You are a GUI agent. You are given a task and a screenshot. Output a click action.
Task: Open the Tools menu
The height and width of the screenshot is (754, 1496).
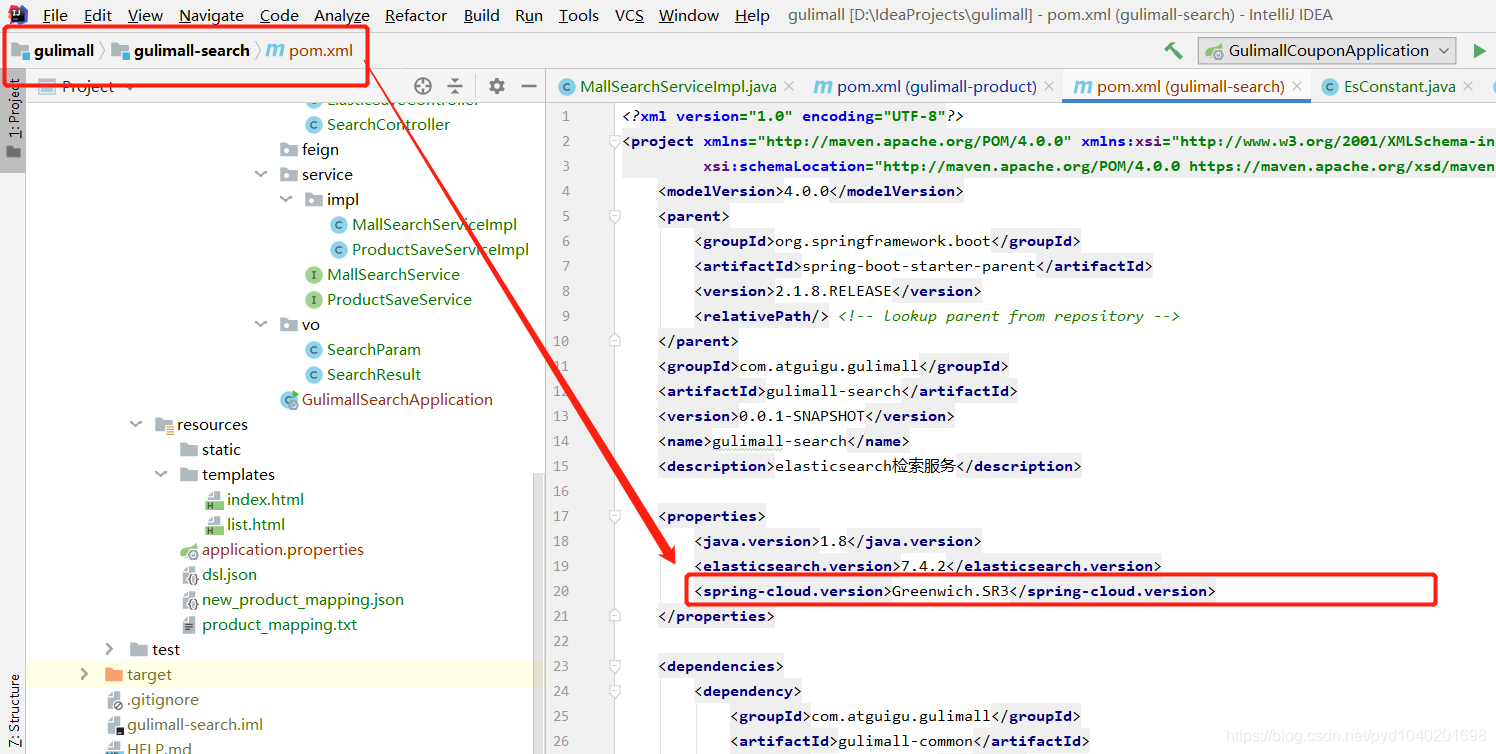(579, 15)
